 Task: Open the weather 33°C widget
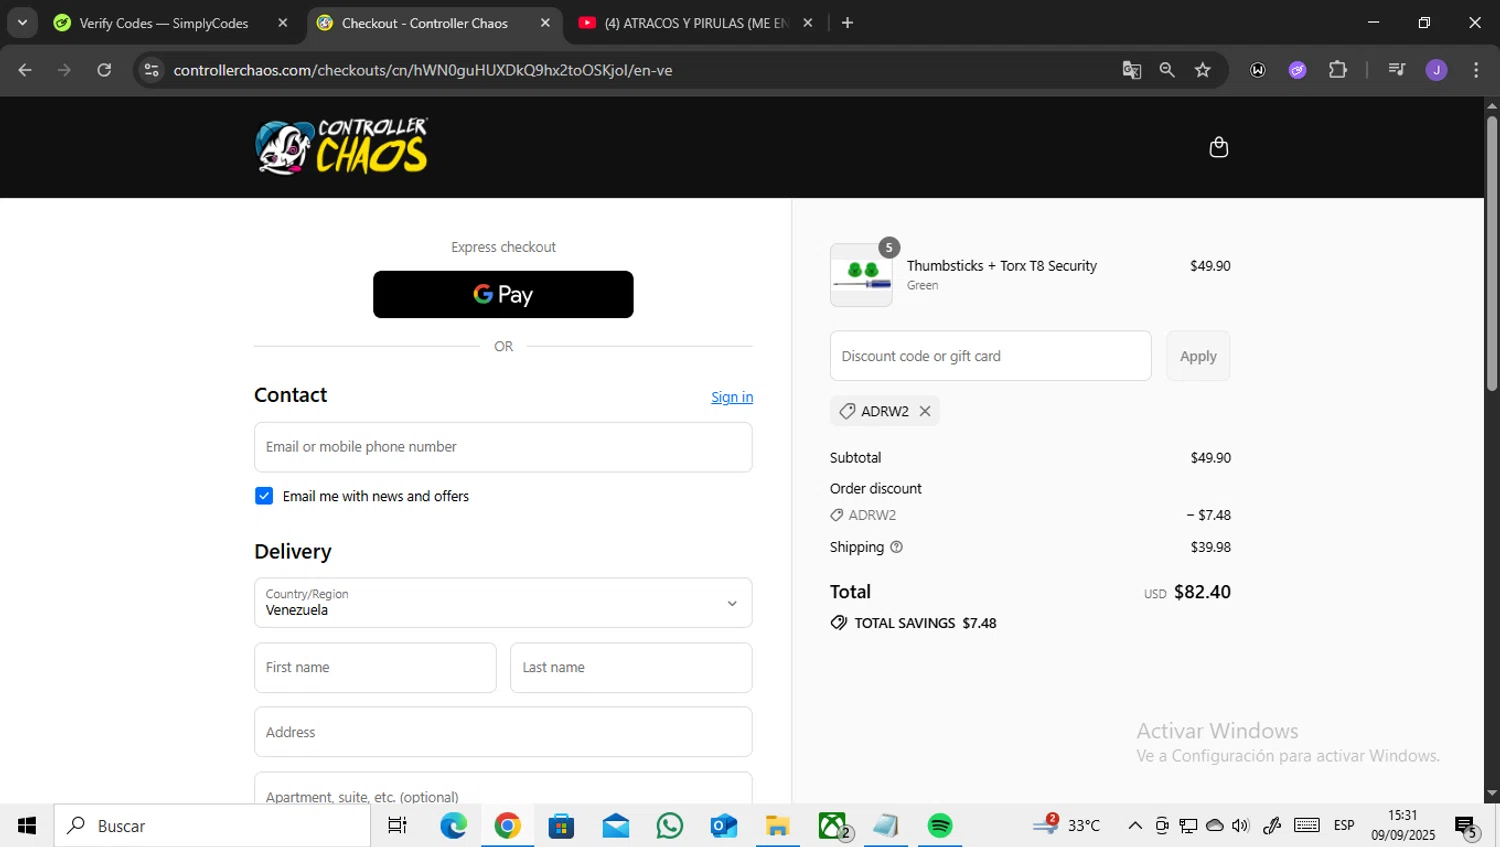pyautogui.click(x=1067, y=825)
